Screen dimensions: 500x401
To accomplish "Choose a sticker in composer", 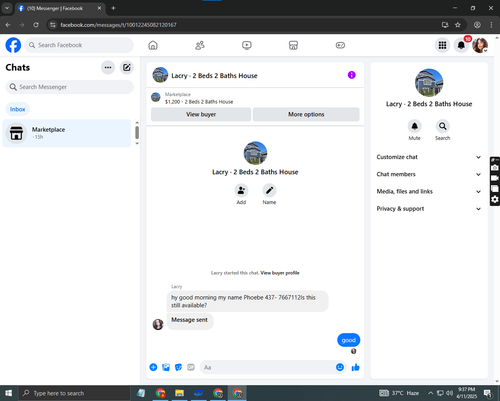I will point(178,367).
